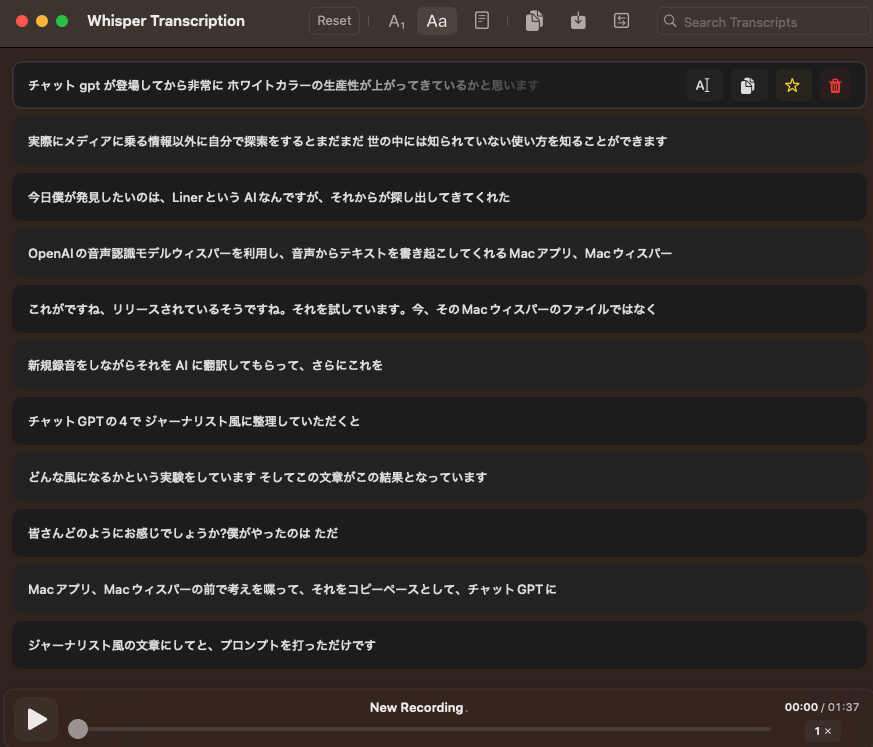Screen dimensions: 873x747
Task: Click the edit text icon on first segment
Action: click(703, 86)
